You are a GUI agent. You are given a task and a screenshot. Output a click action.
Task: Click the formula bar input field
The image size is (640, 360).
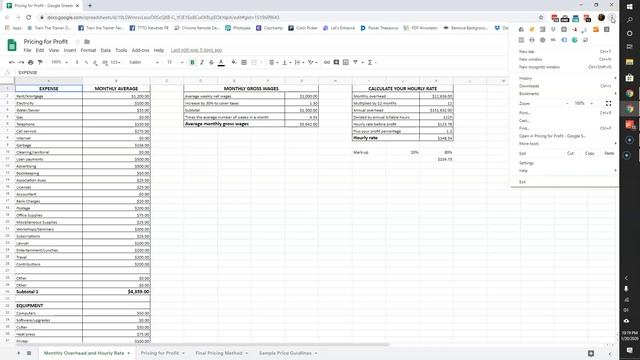coord(318,73)
